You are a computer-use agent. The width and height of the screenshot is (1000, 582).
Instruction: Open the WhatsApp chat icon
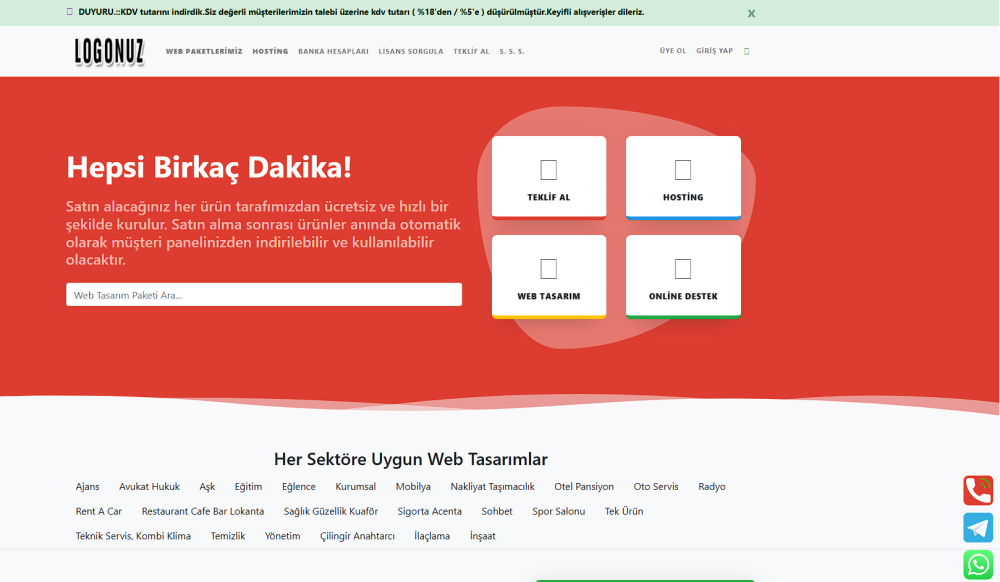click(x=978, y=565)
